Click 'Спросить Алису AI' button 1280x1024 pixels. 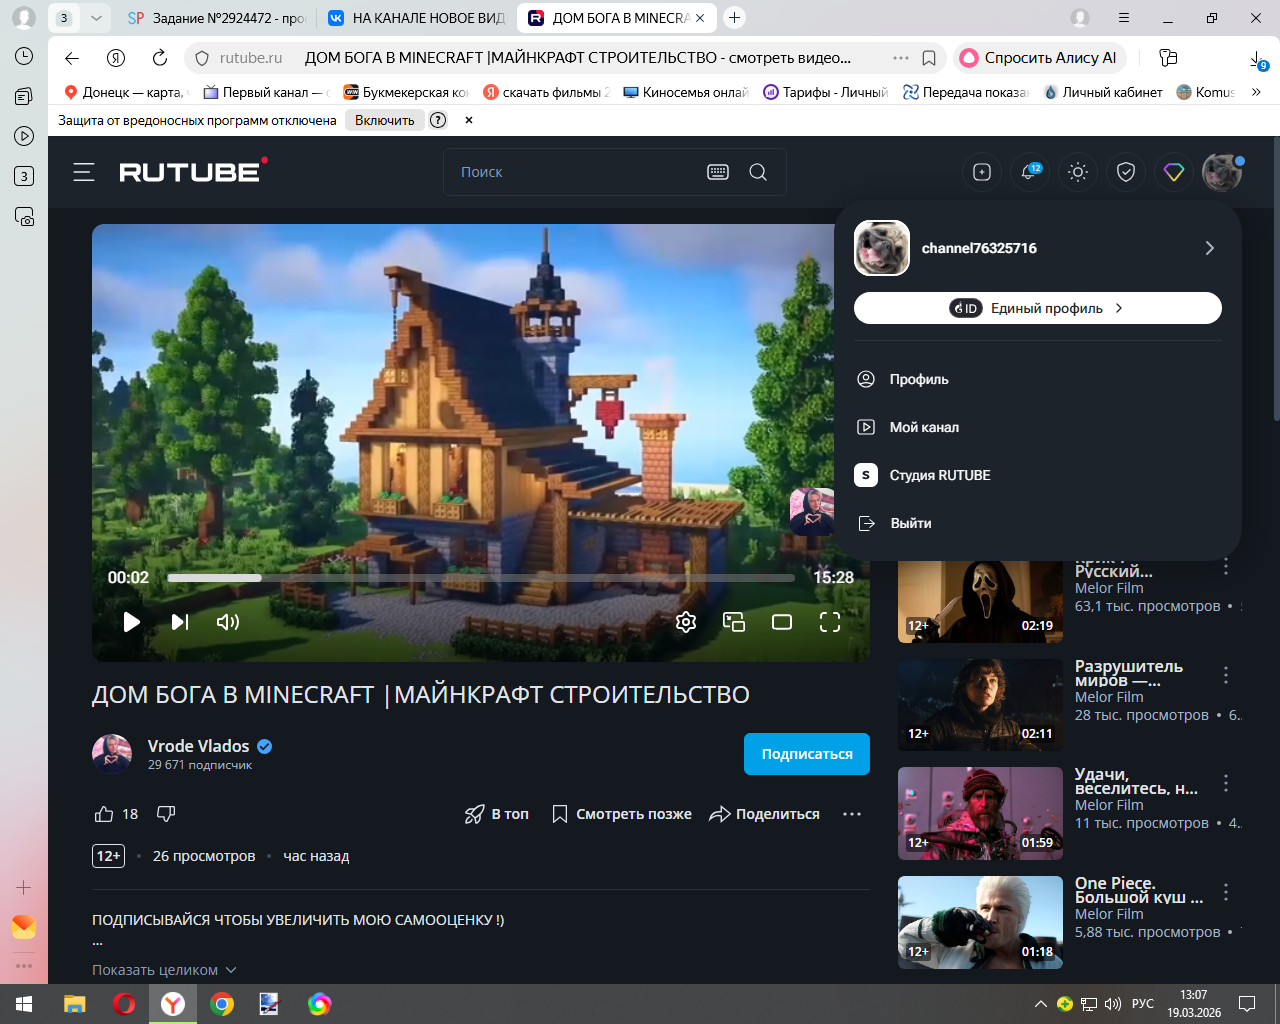(1039, 58)
